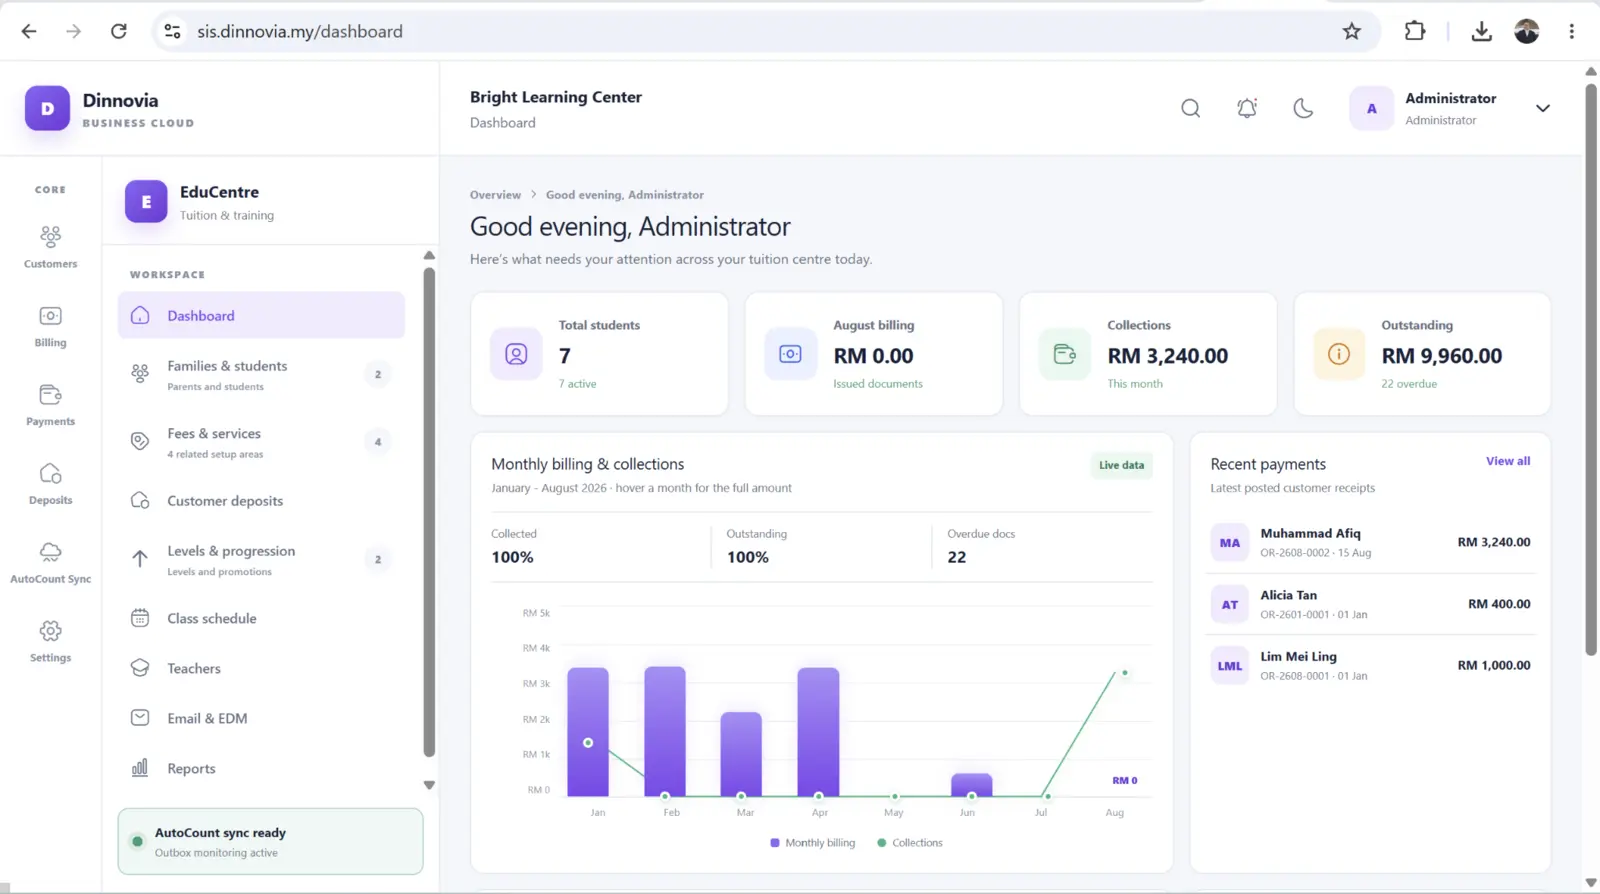This screenshot has height=894, width=1600.
Task: Open Class schedule menu item
Action: tap(261, 618)
